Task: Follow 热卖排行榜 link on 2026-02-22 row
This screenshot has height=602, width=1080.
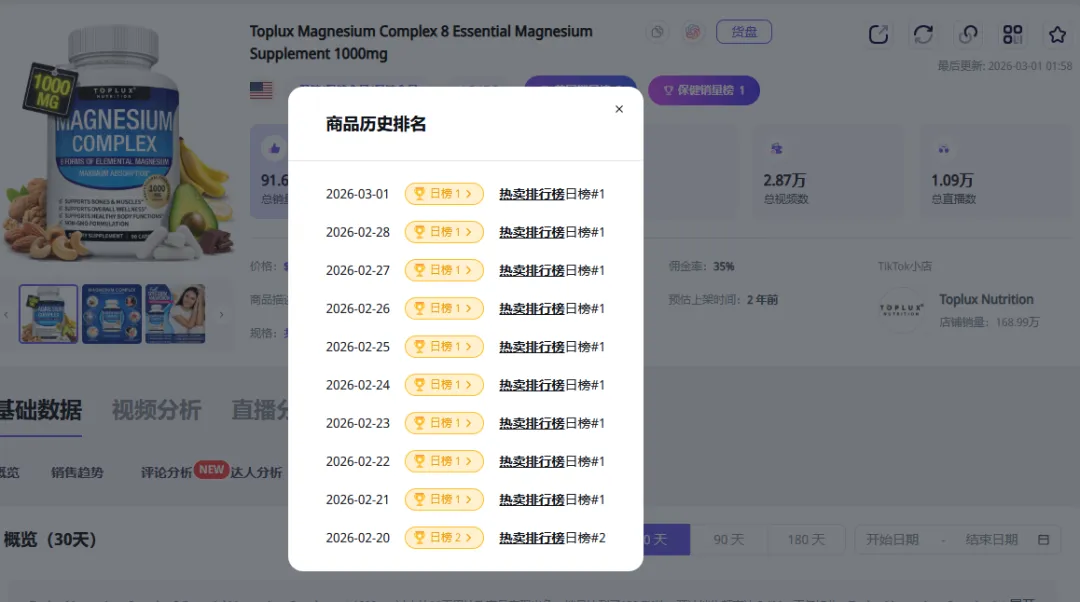Action: (x=532, y=461)
